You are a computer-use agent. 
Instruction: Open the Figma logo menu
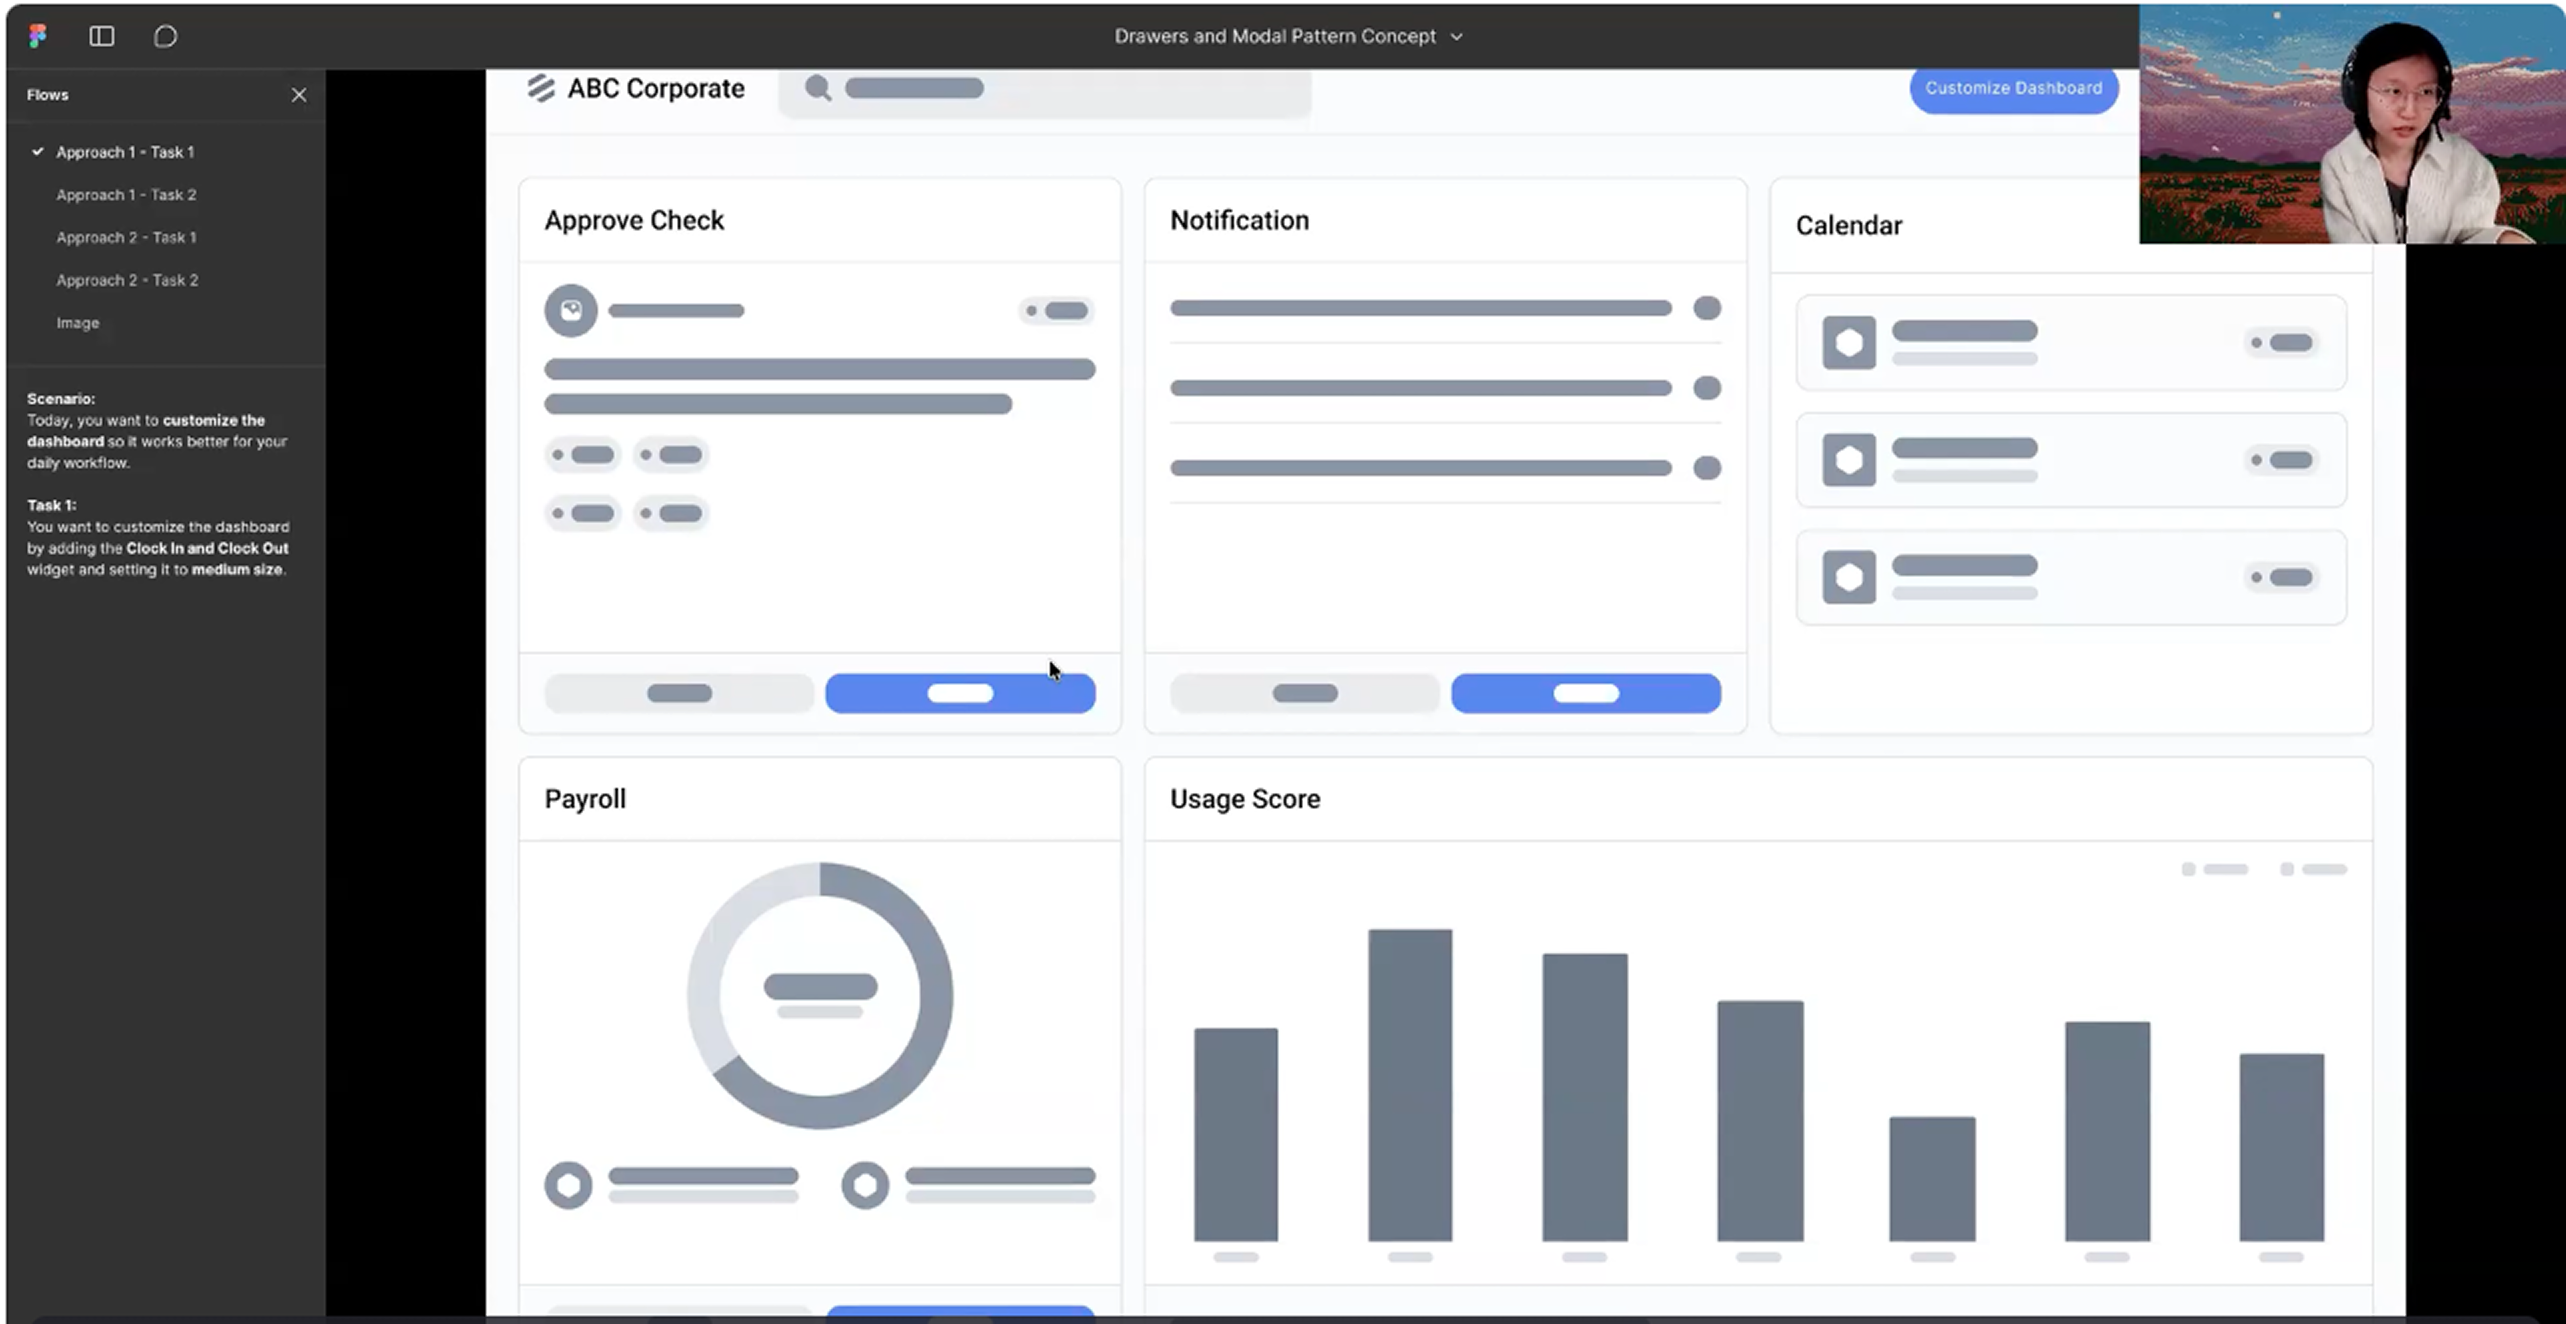point(38,36)
